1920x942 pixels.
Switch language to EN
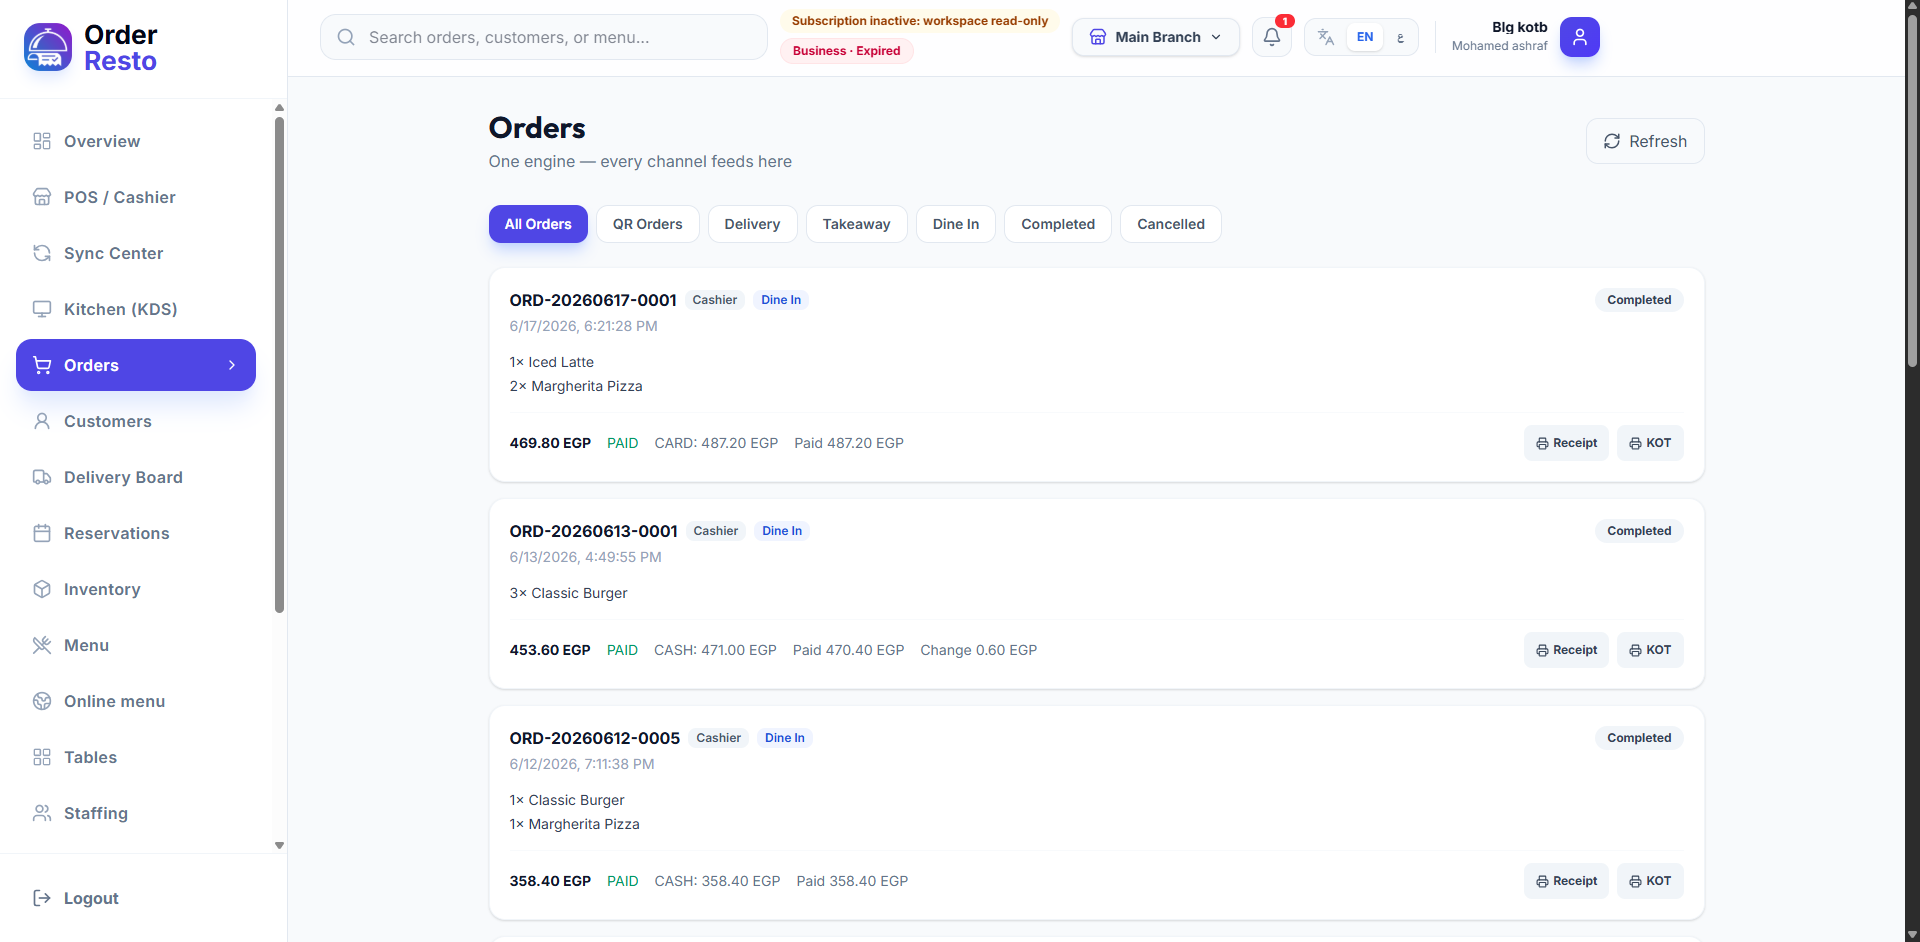pyautogui.click(x=1365, y=37)
